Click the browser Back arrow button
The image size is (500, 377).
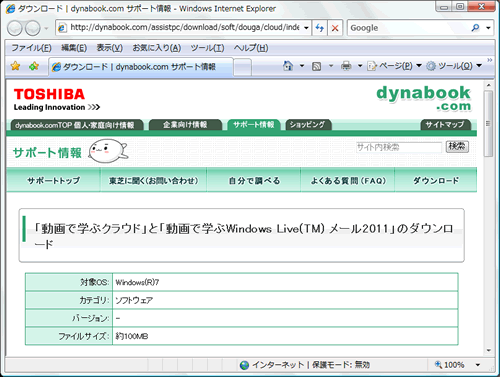[15, 28]
